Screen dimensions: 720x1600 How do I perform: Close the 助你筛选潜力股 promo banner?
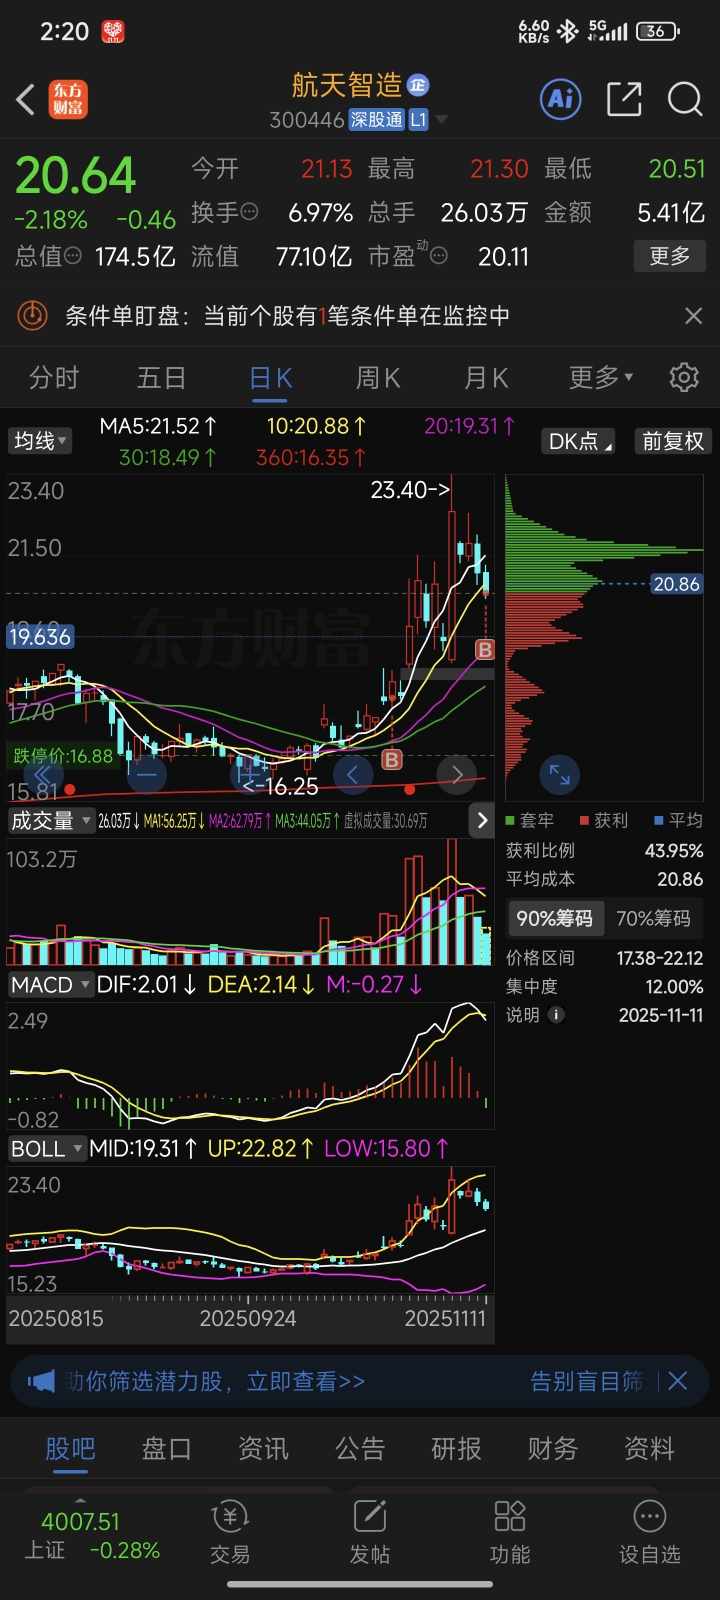pyautogui.click(x=678, y=1381)
